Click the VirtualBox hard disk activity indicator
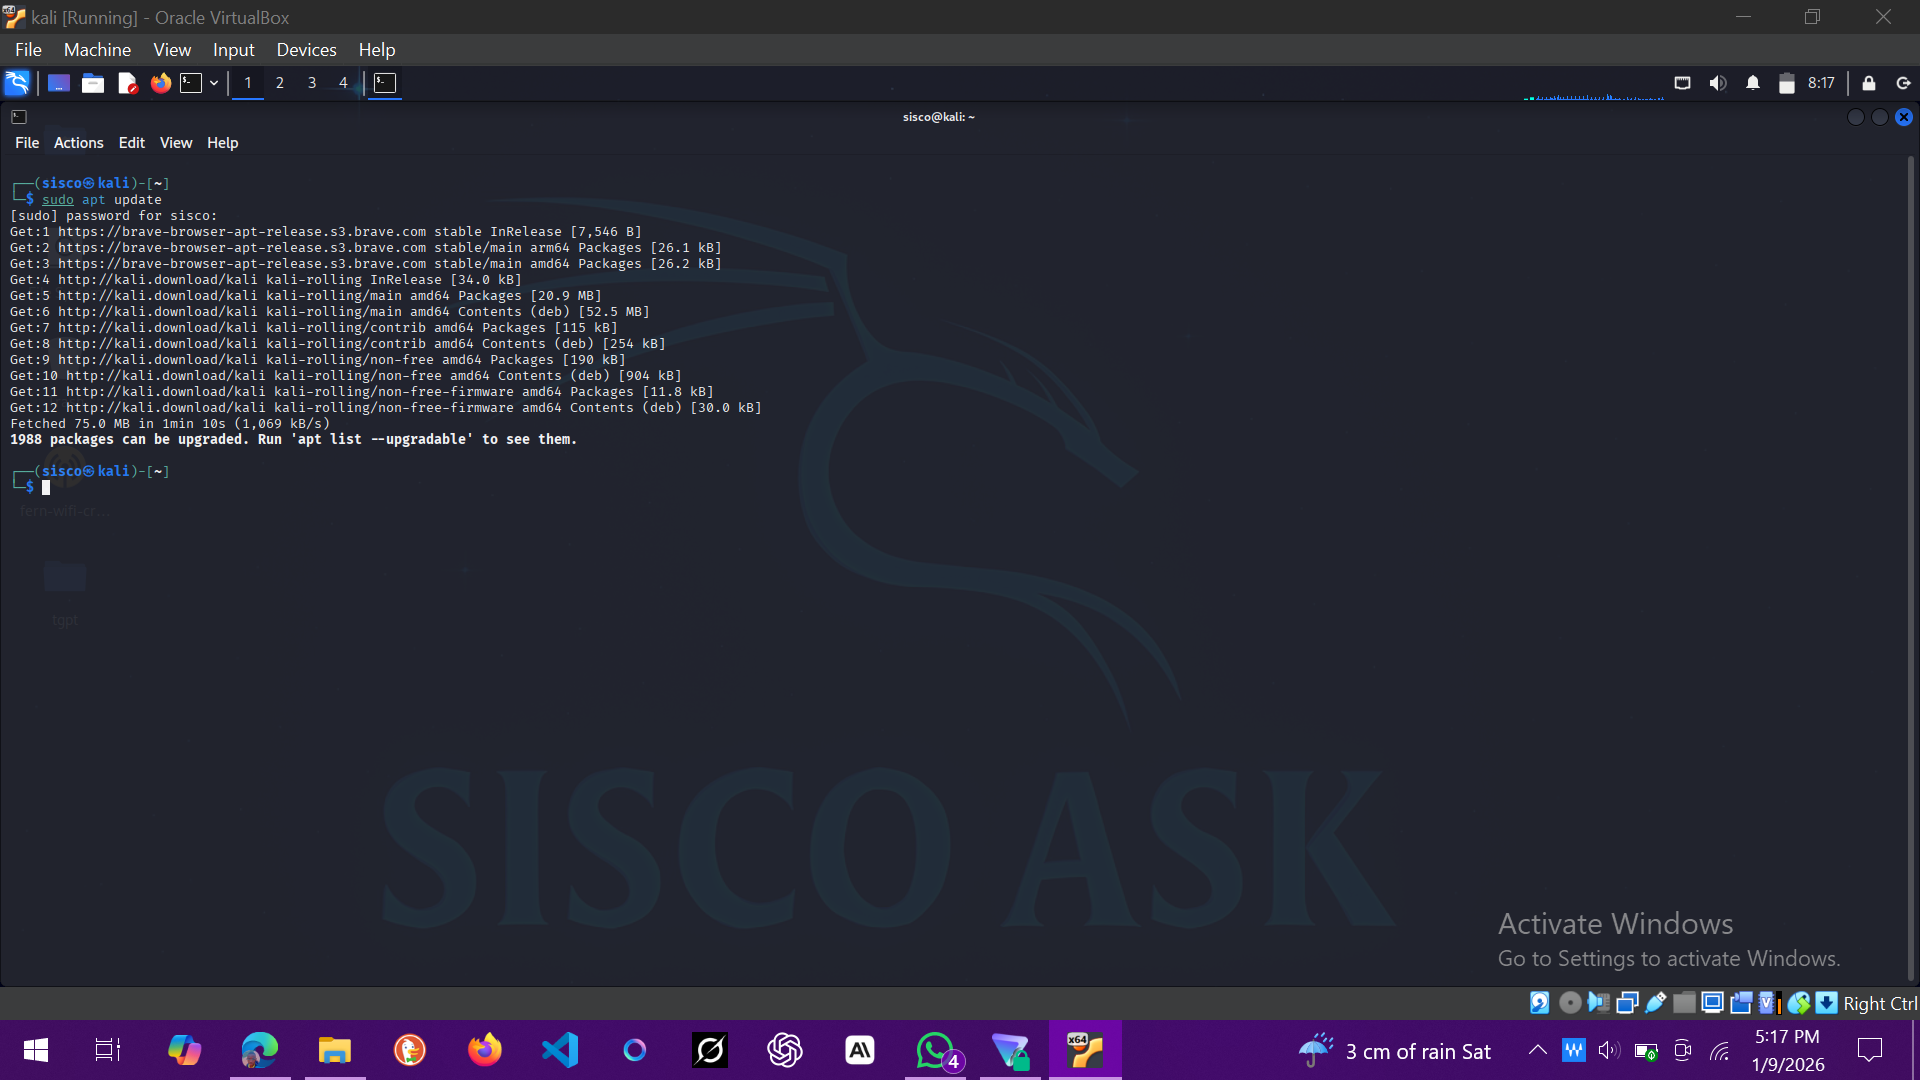Viewport: 1920px width, 1080px height. point(1540,1003)
